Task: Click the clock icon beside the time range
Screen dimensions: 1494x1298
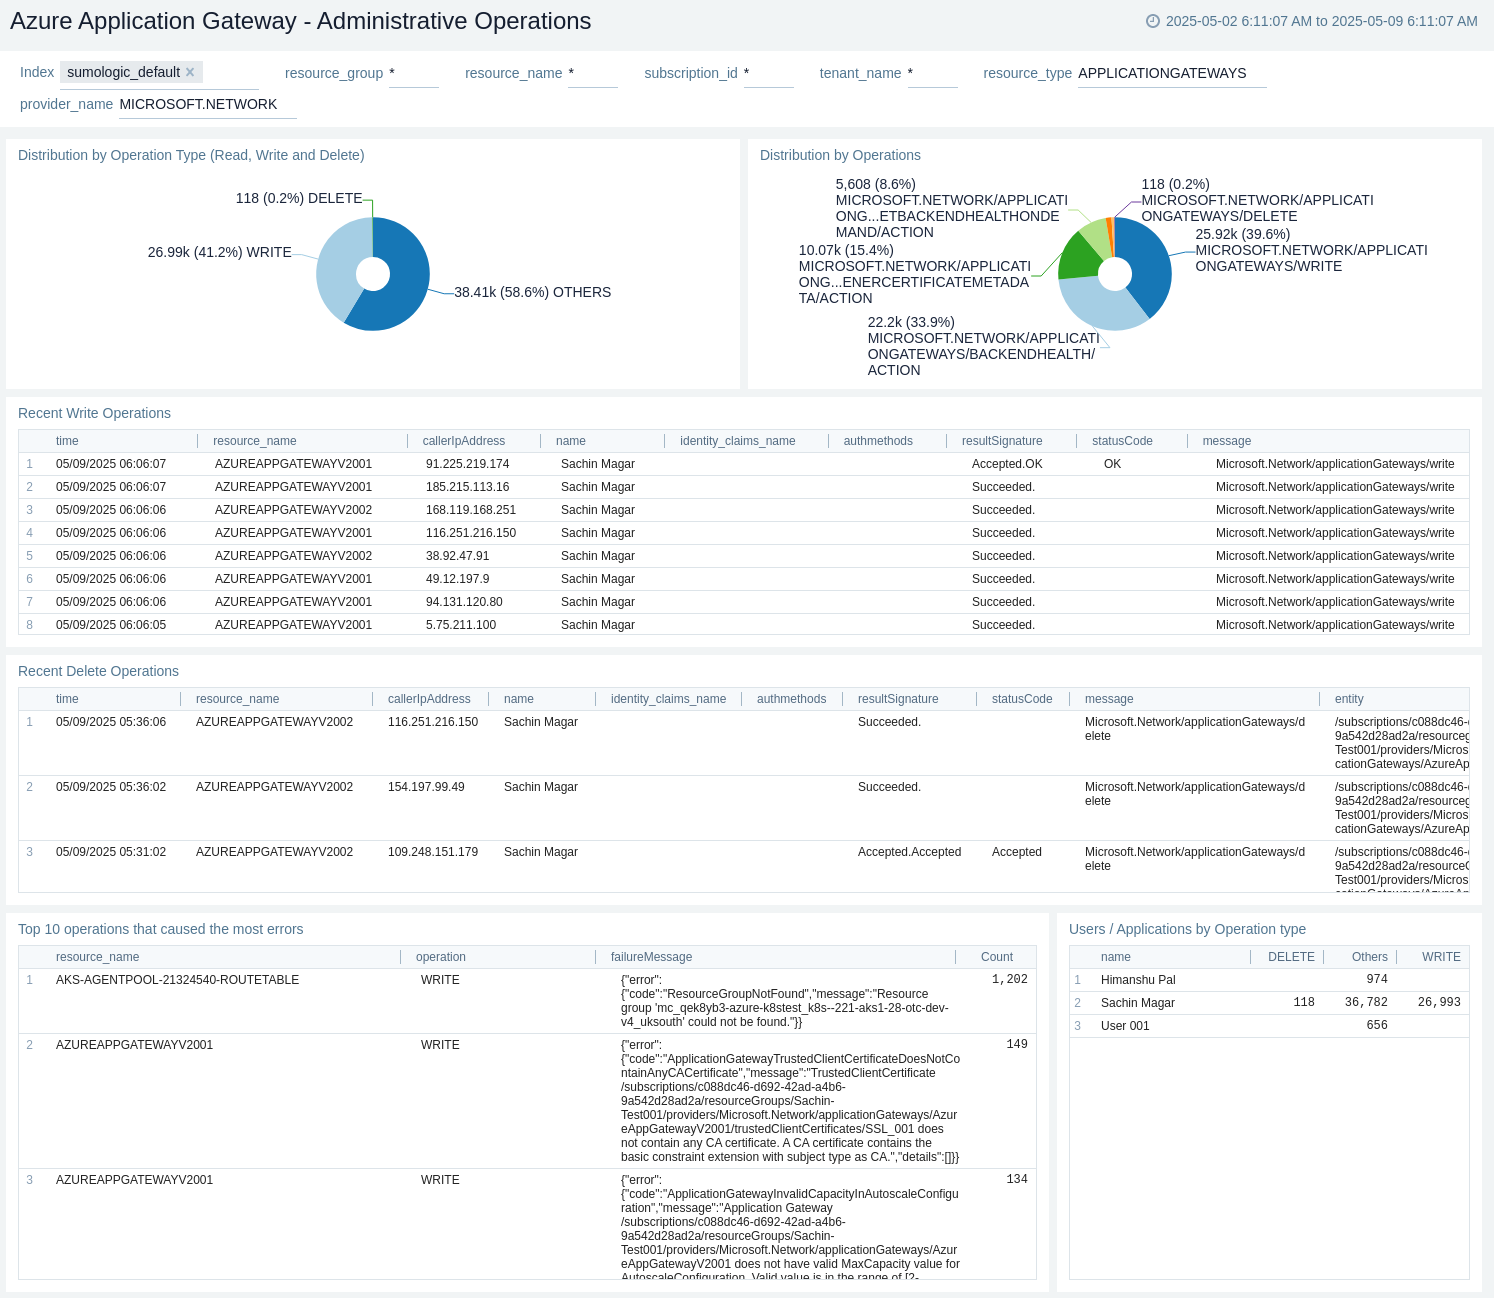Action: point(1152,21)
